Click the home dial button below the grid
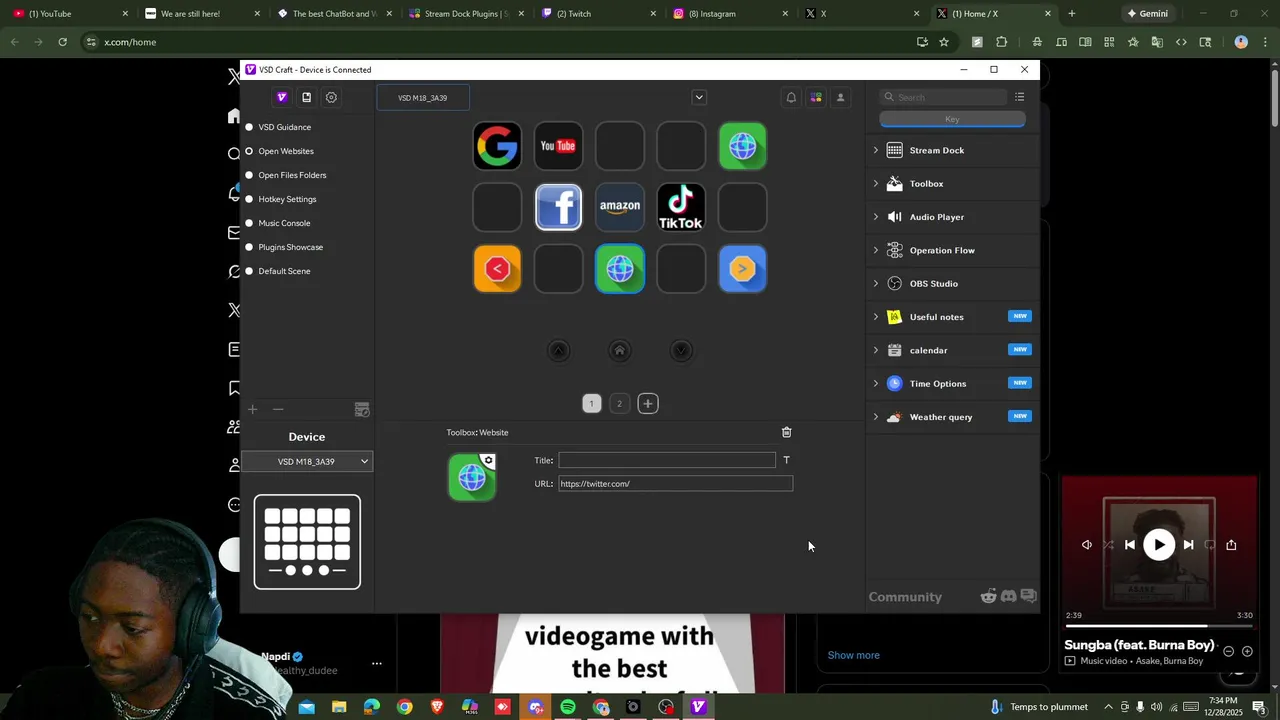 pos(620,350)
